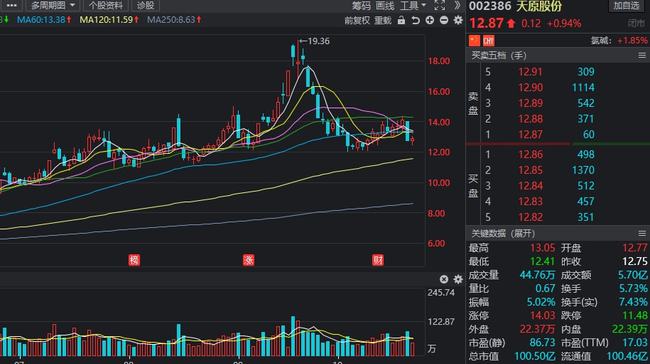The width and height of the screenshot is (650, 364).
Task: Open the 诊股 tab
Action: click(146, 5)
